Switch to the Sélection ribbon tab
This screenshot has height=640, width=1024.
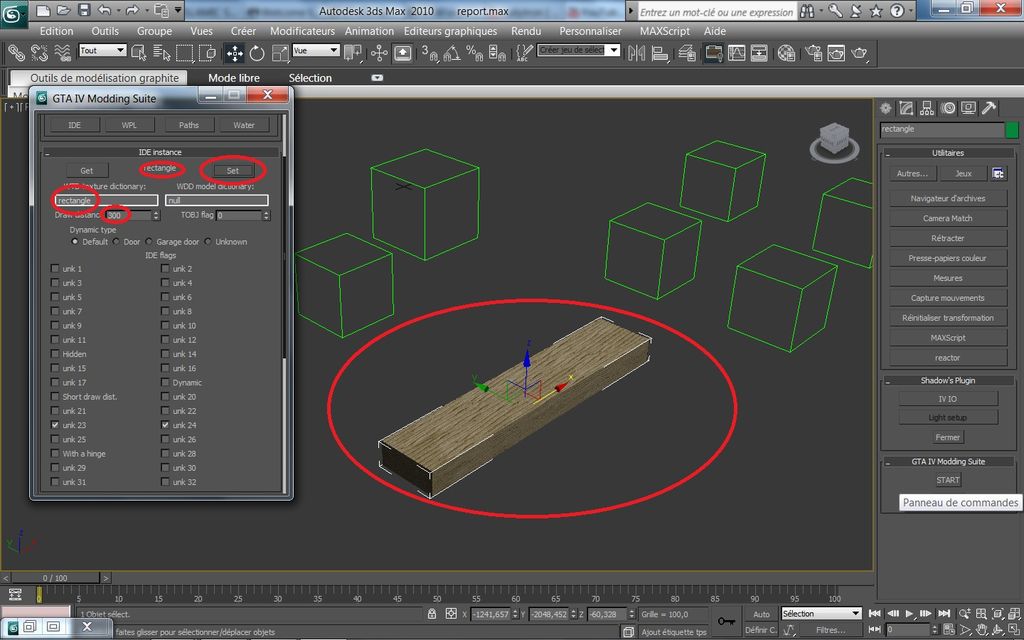coord(310,78)
